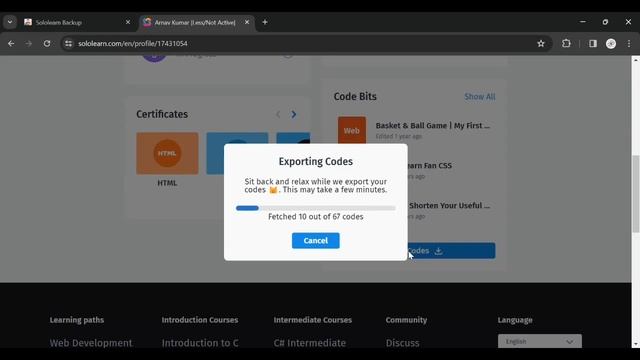Image resolution: width=640 pixels, height=360 pixels.
Task: Show All code bits
Action: click(x=480, y=97)
